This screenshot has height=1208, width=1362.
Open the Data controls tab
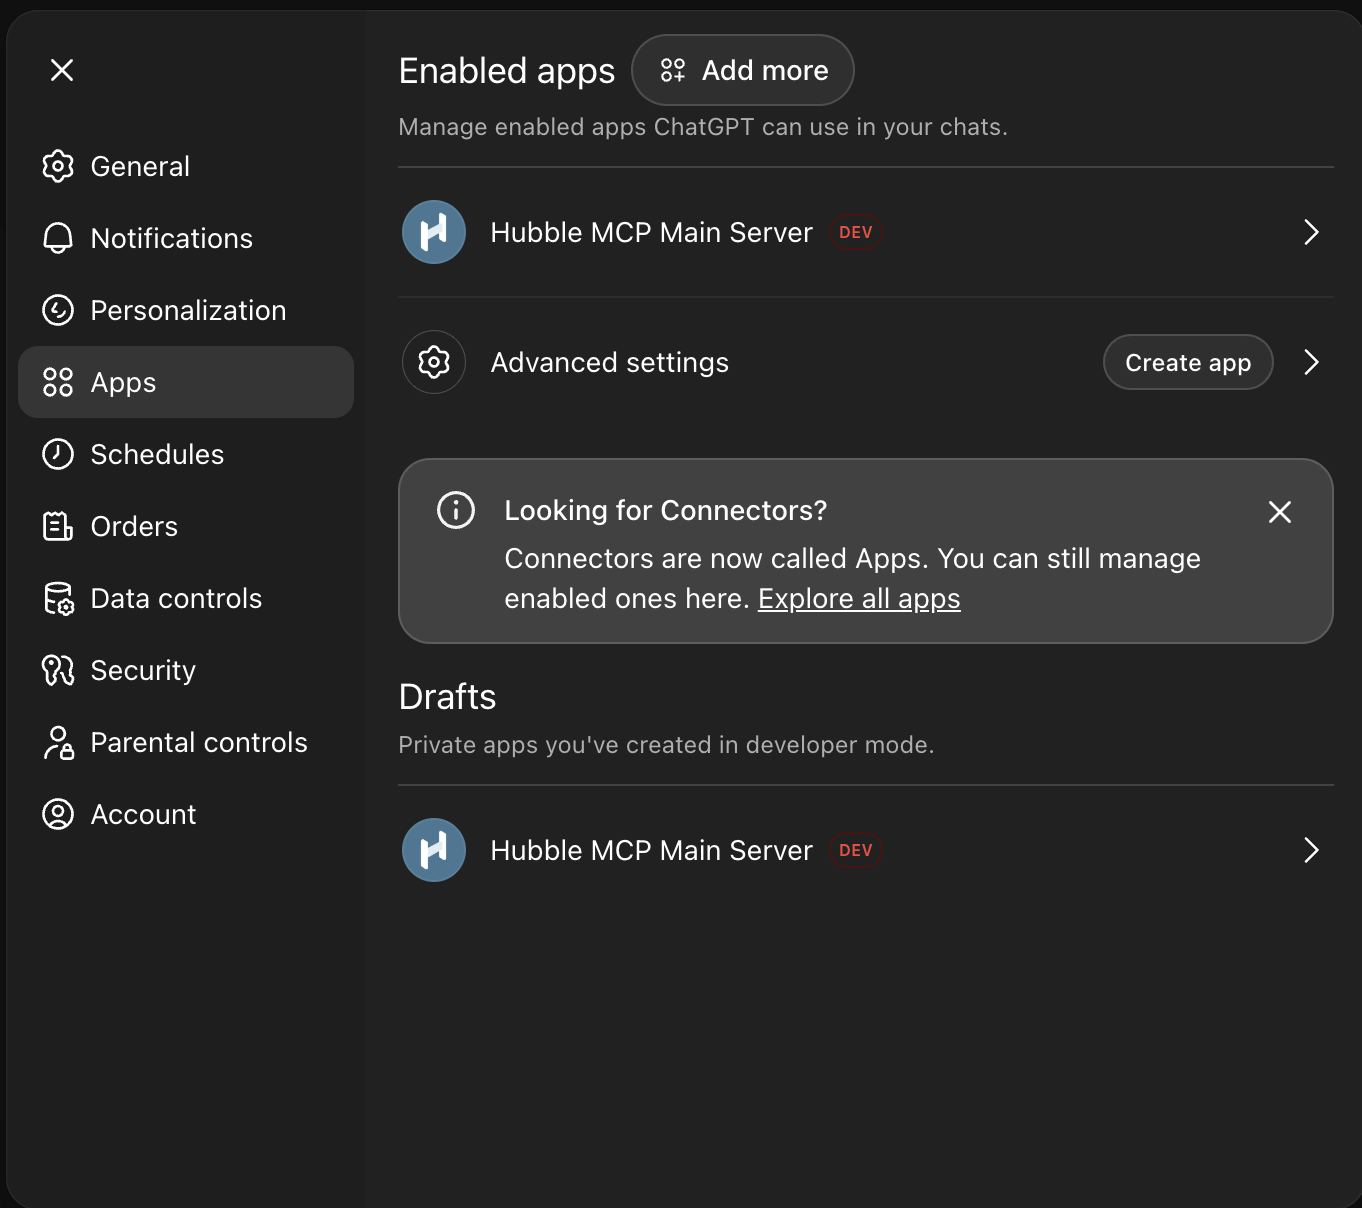[186, 598]
